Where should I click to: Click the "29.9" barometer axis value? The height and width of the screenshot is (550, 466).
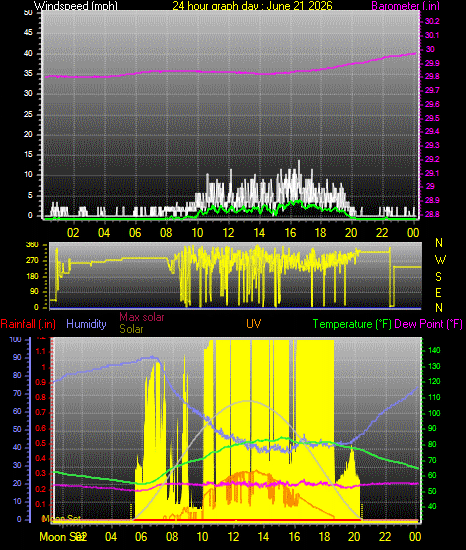(432, 63)
